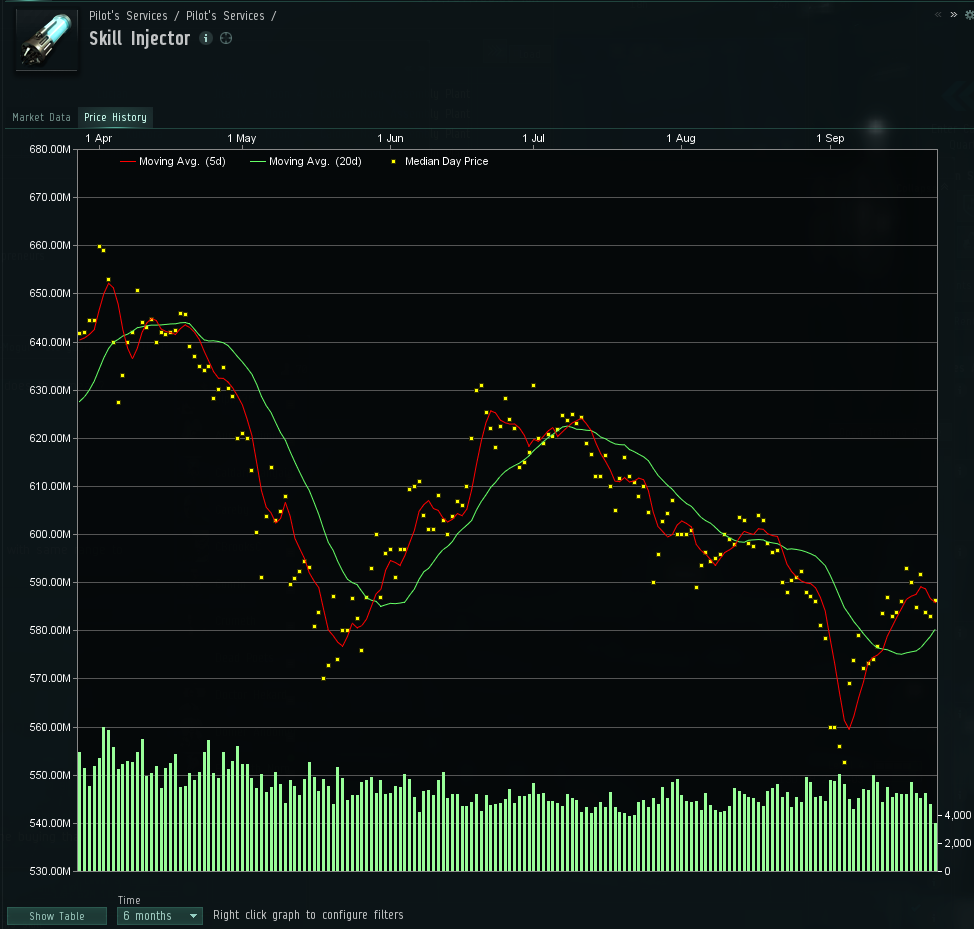Screen dimensions: 974x929
Task: Click the dropdown arrow of Time selector
Action: [193, 916]
